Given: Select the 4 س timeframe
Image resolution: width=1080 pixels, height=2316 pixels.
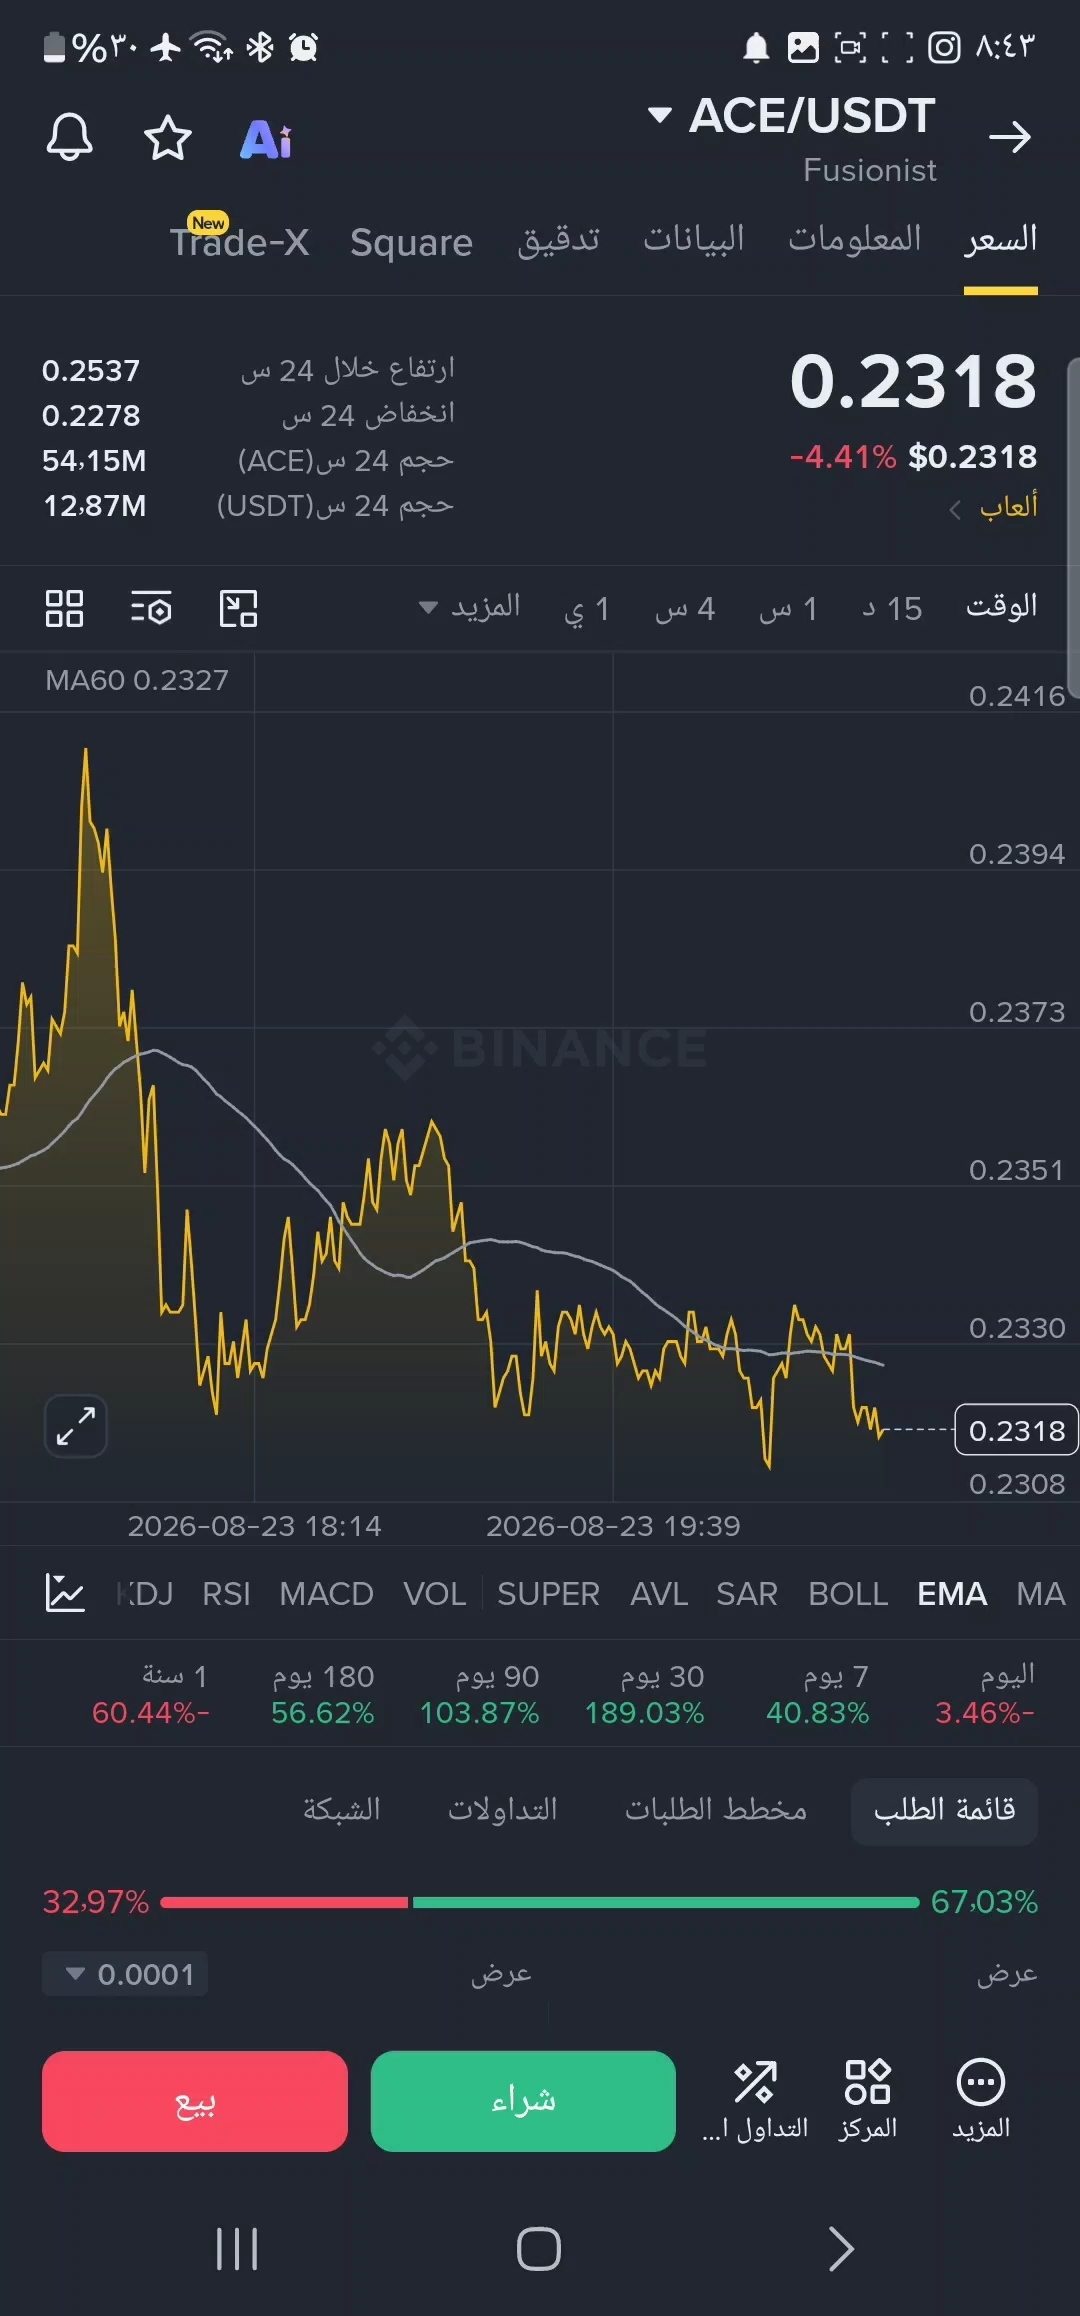Looking at the screenshot, I should (685, 609).
